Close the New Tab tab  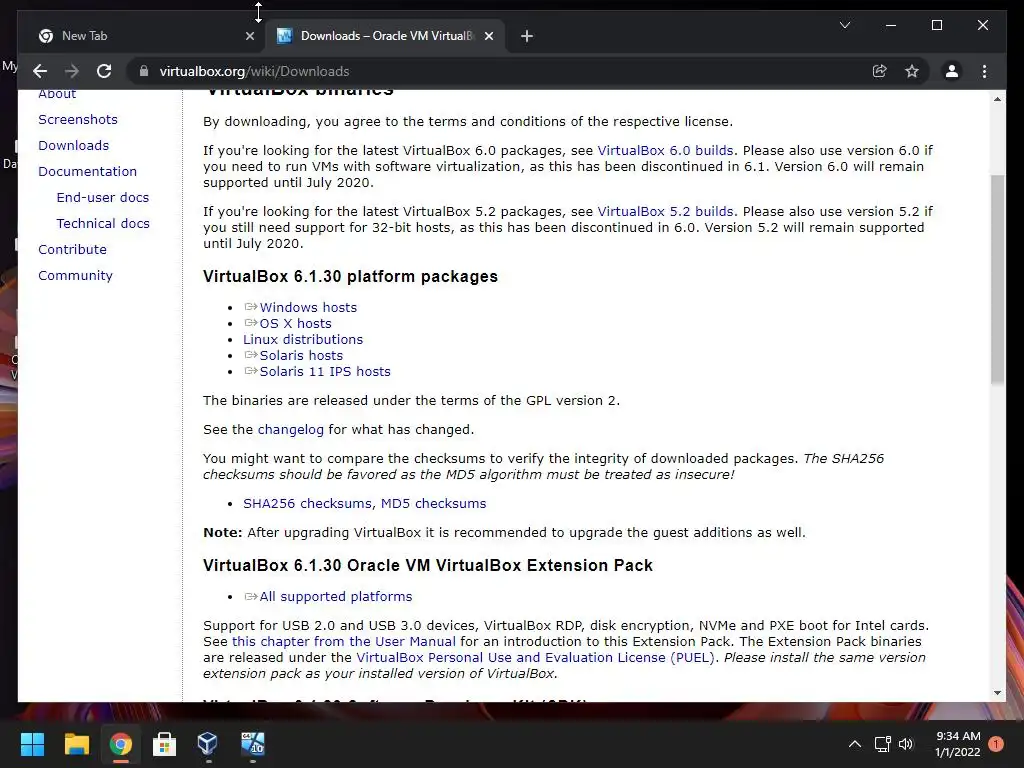[x=249, y=36]
